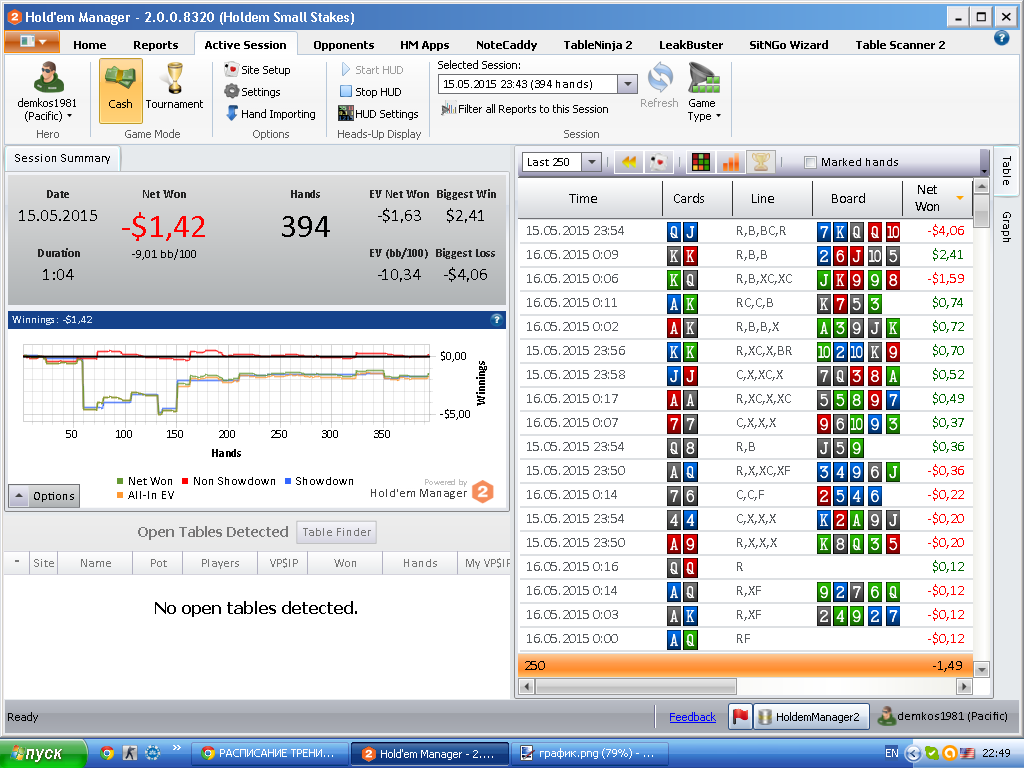Click the Time column header
The width and height of the screenshot is (1024, 768).
click(590, 199)
